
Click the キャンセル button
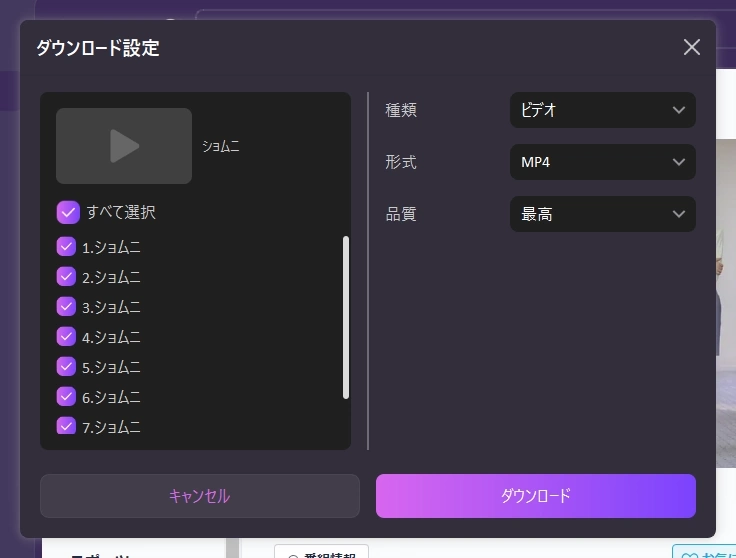point(199,496)
